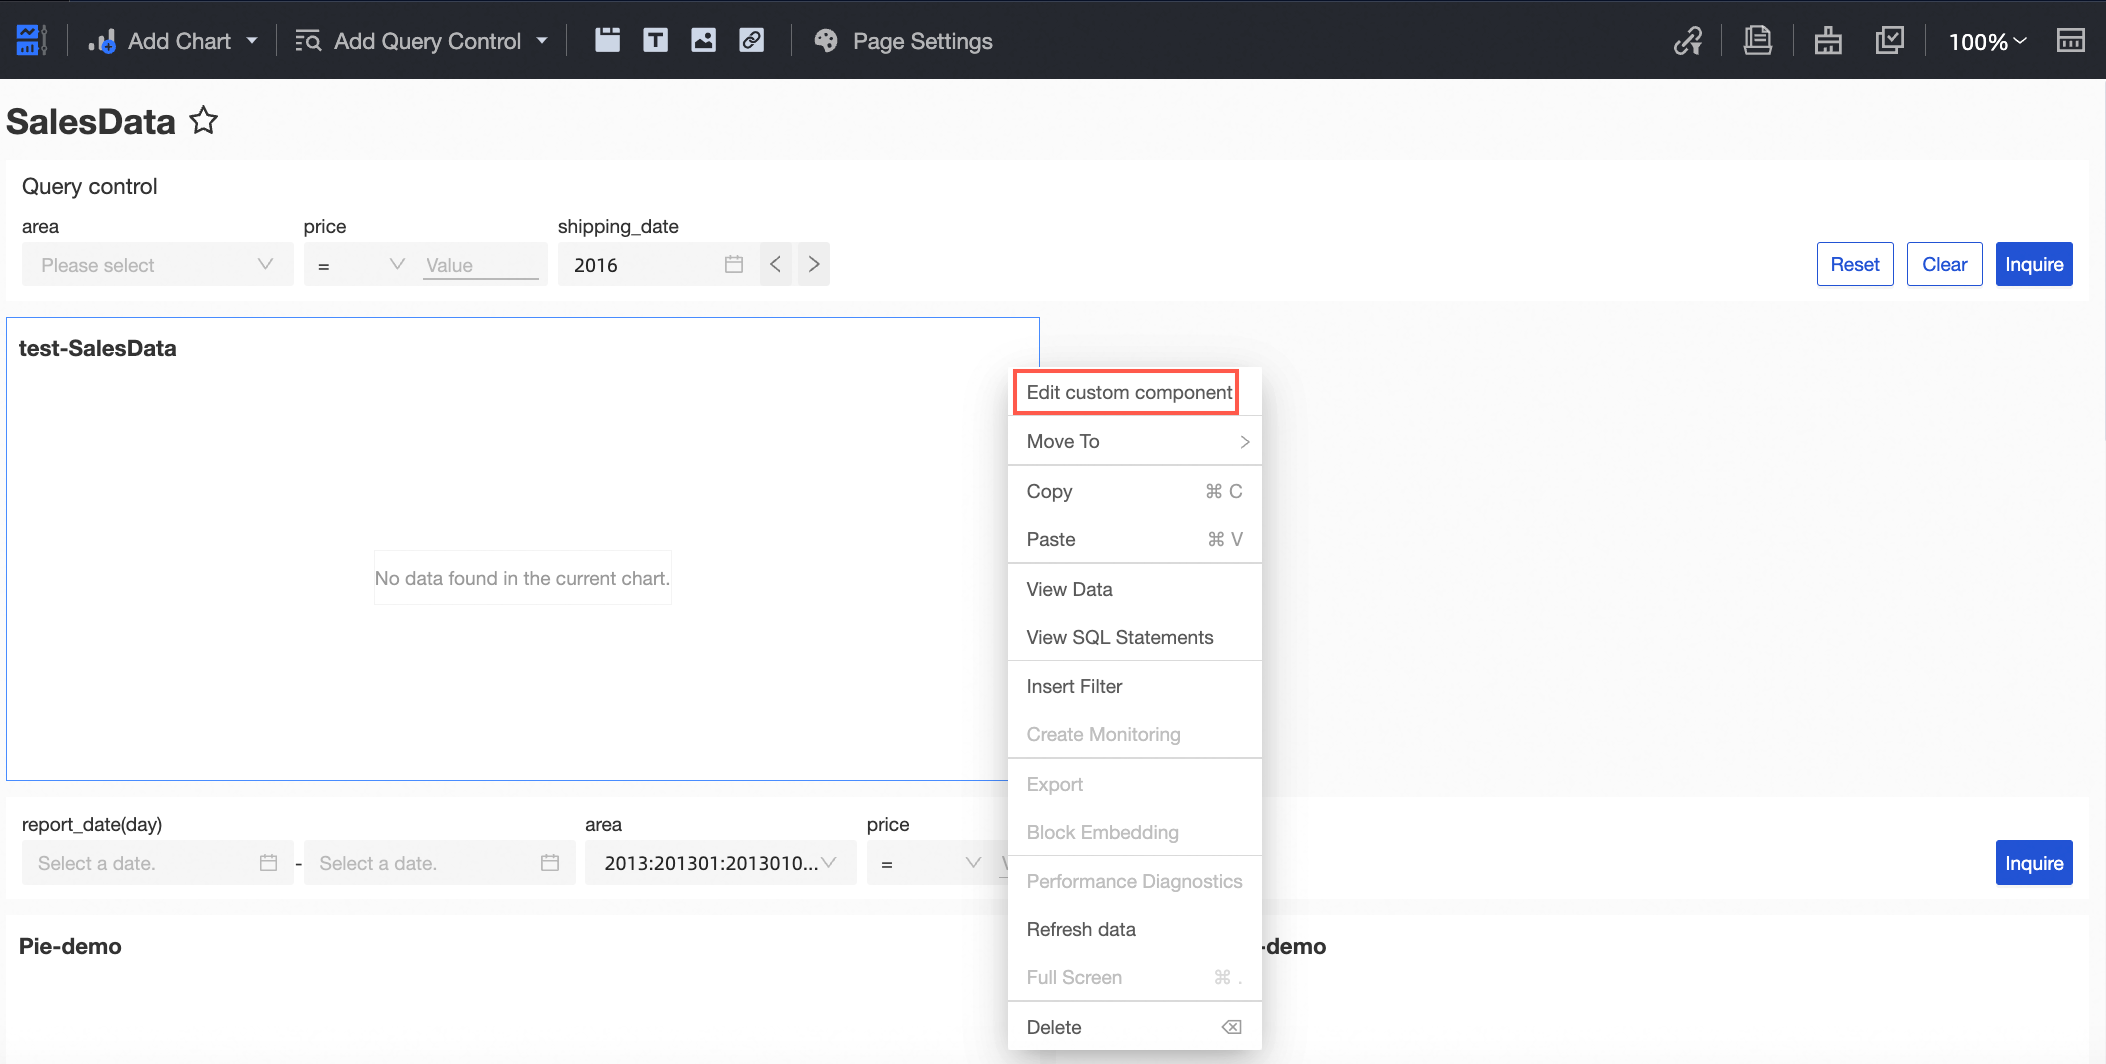
Task: Click the stacked documents icon in the toolbar
Action: (x=1757, y=41)
